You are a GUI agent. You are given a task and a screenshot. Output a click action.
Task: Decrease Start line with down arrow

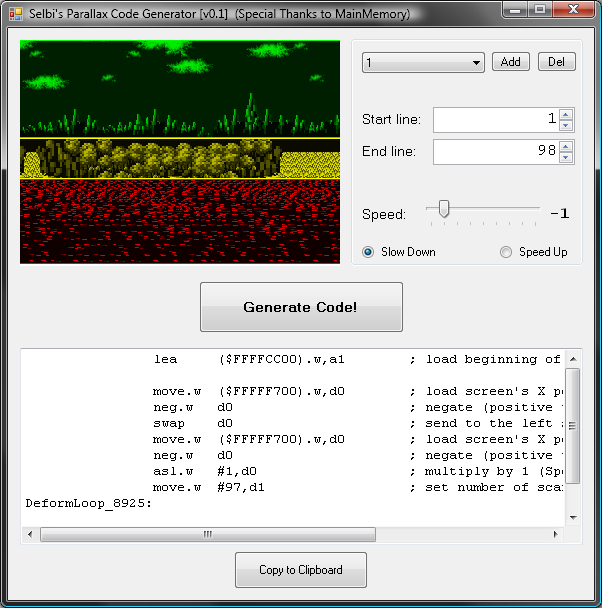(566, 125)
